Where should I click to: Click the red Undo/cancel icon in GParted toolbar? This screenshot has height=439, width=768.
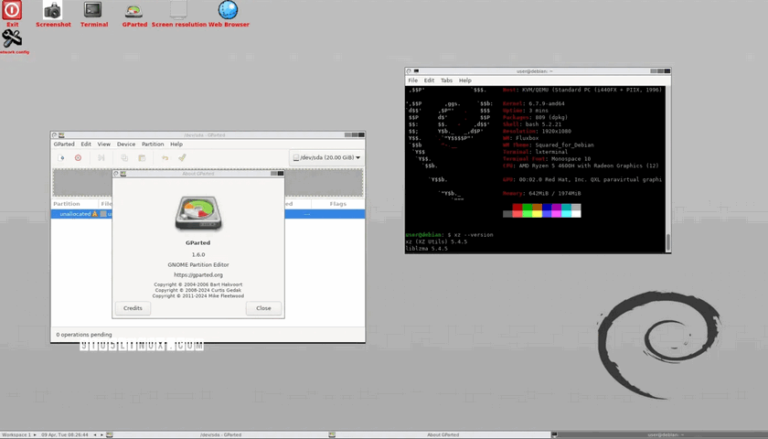(x=77, y=157)
